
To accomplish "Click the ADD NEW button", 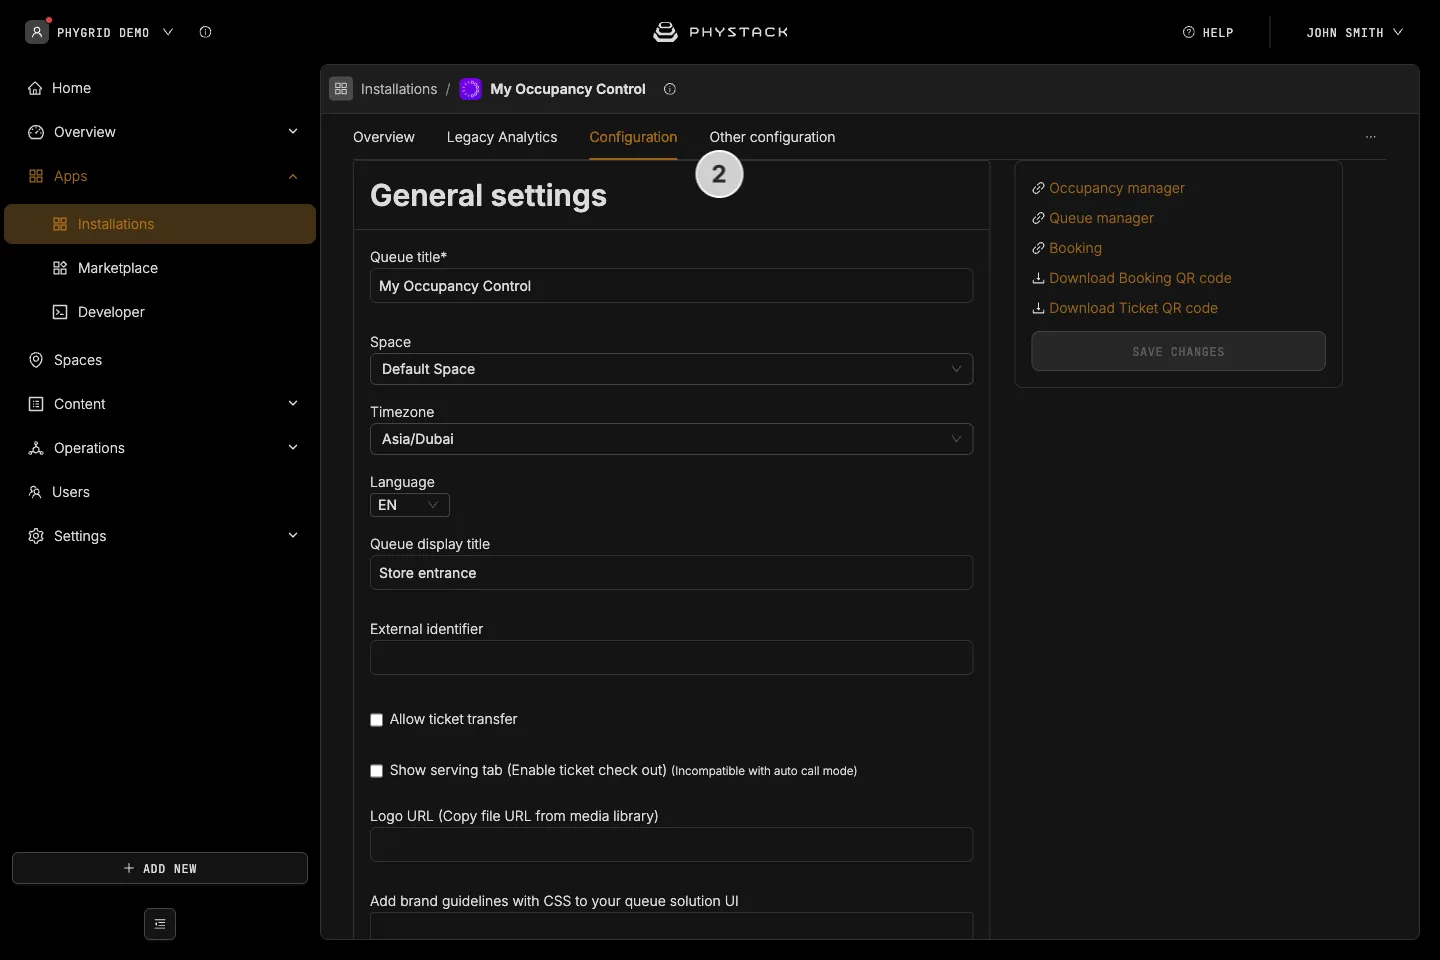I will (160, 868).
